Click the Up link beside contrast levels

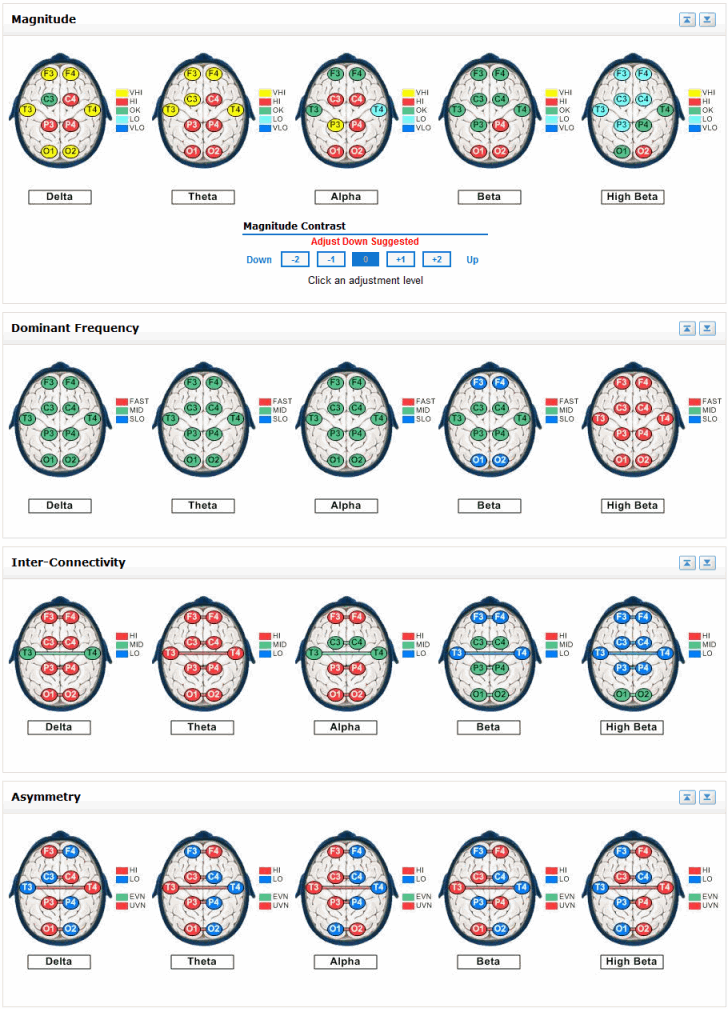click(473, 260)
